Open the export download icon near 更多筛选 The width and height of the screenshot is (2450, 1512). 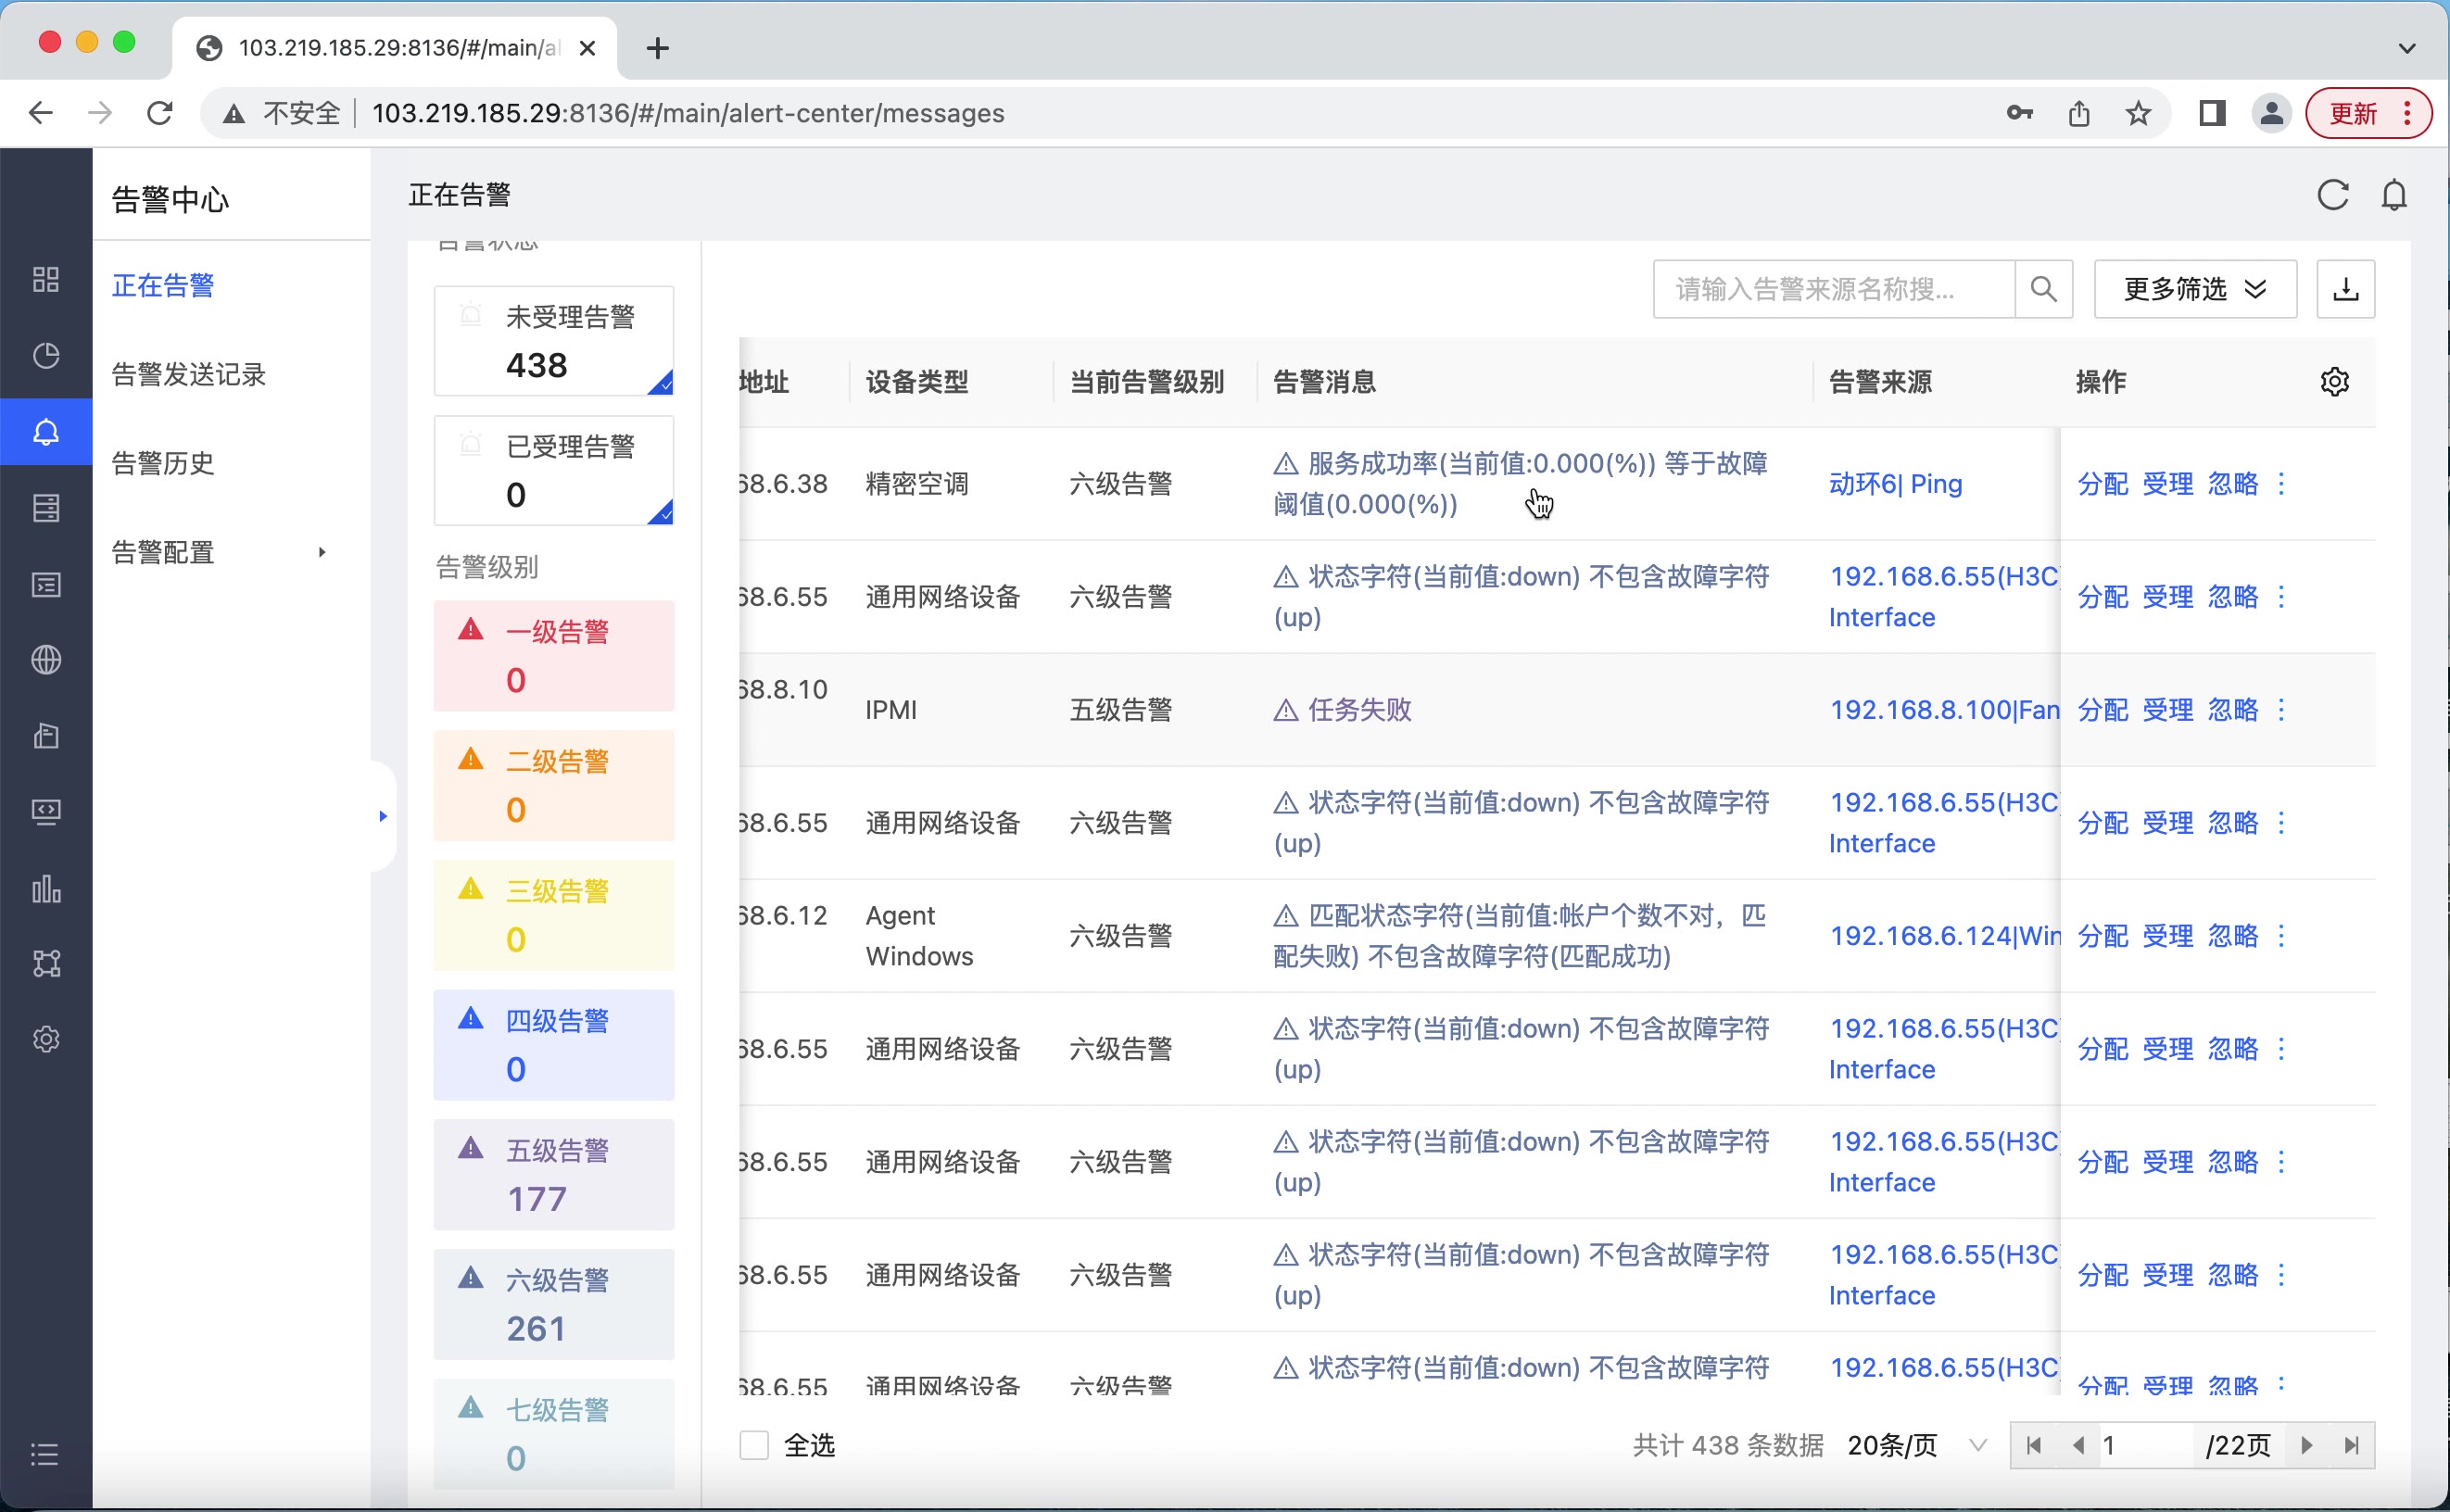[x=2346, y=289]
